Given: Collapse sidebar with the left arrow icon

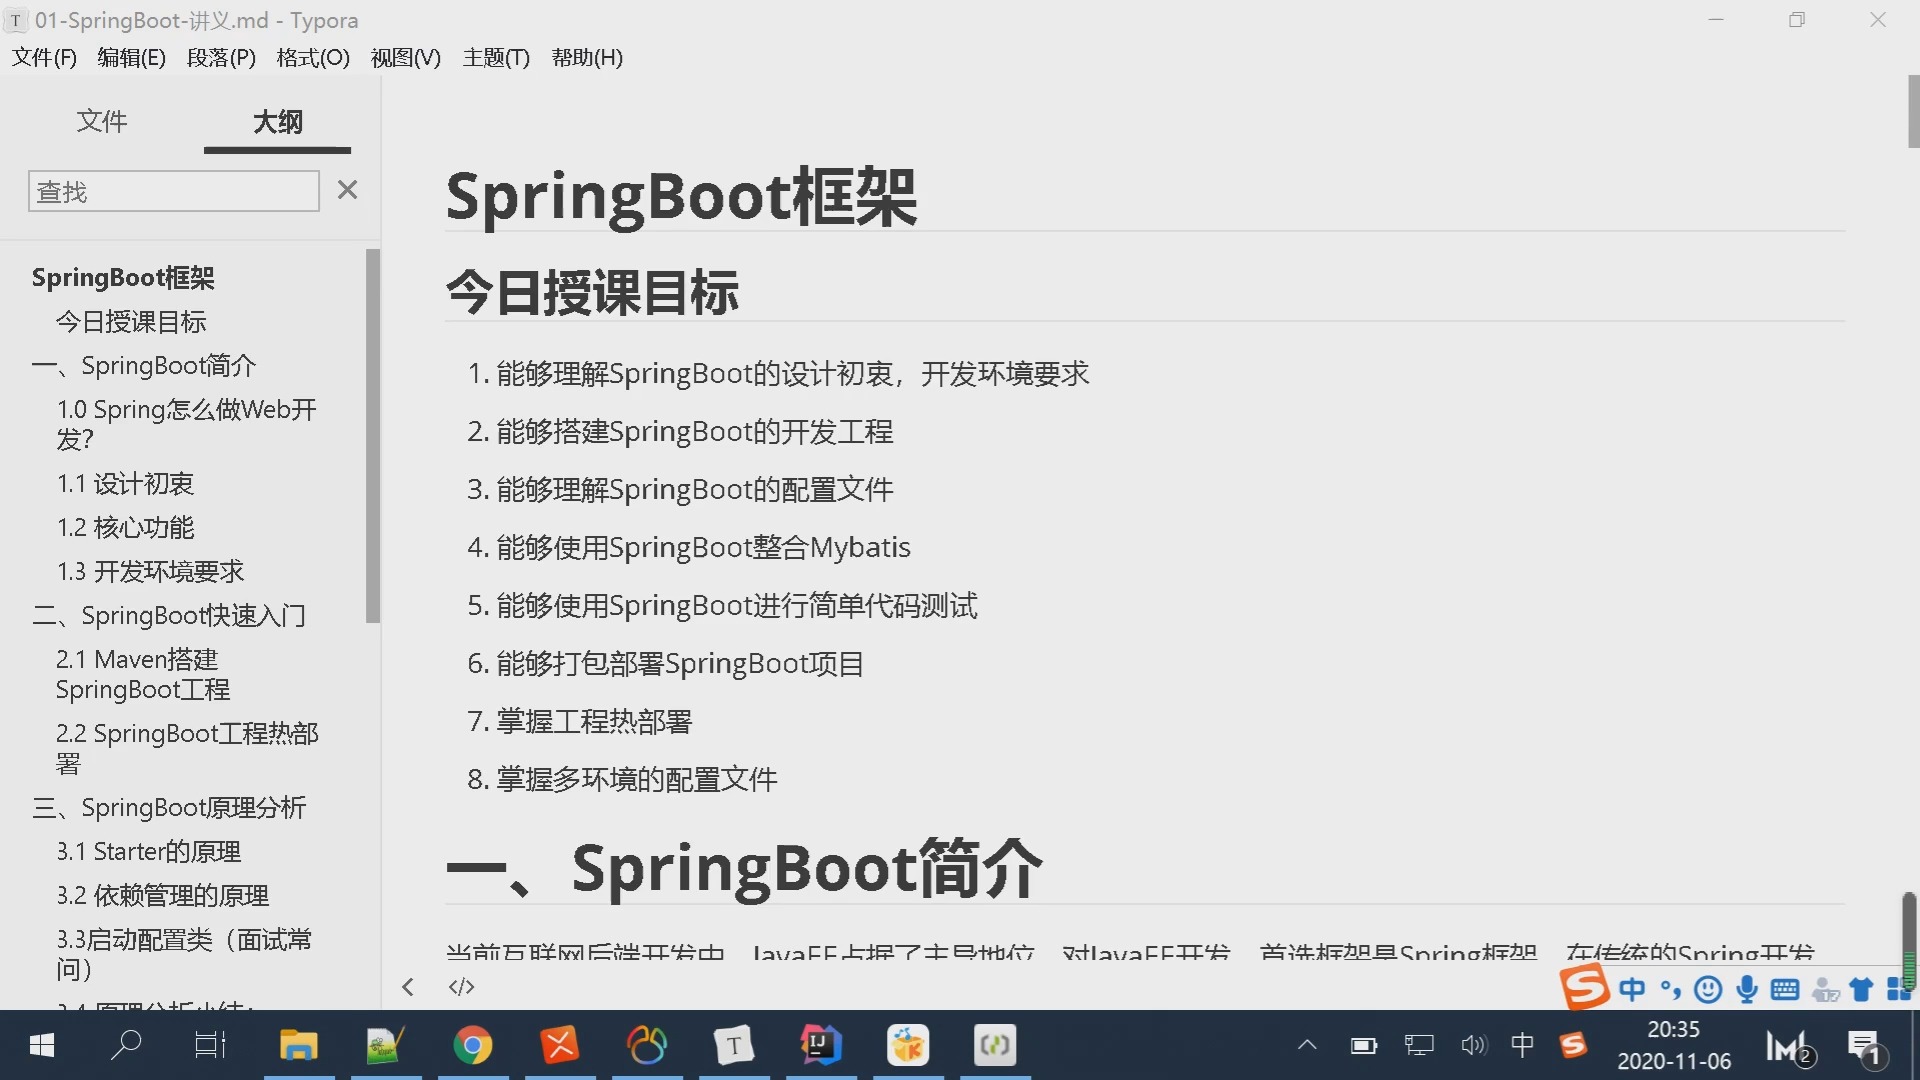Looking at the screenshot, I should pos(408,988).
